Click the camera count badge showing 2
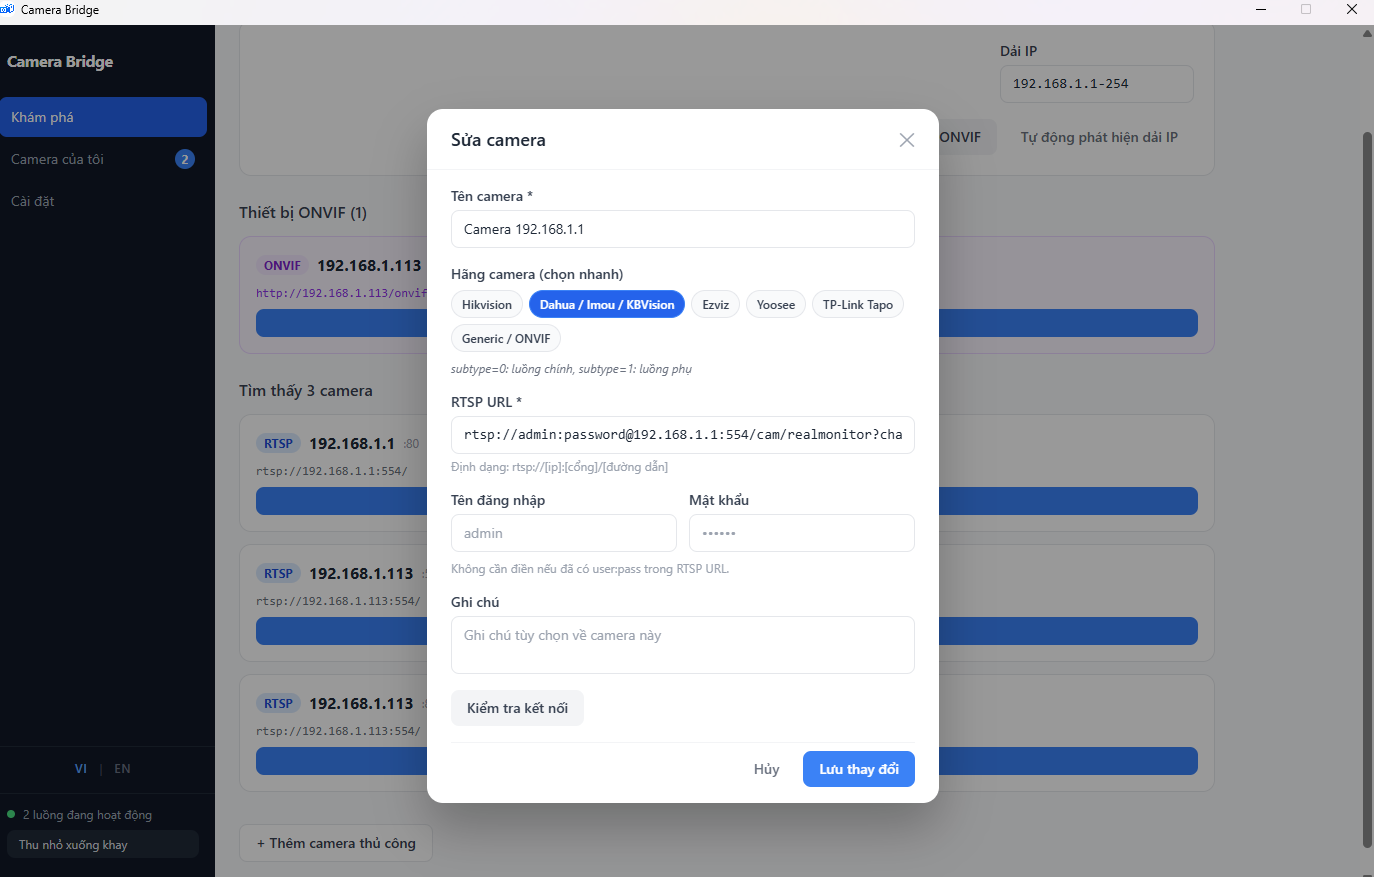Image resolution: width=1374 pixels, height=877 pixels. [185, 159]
